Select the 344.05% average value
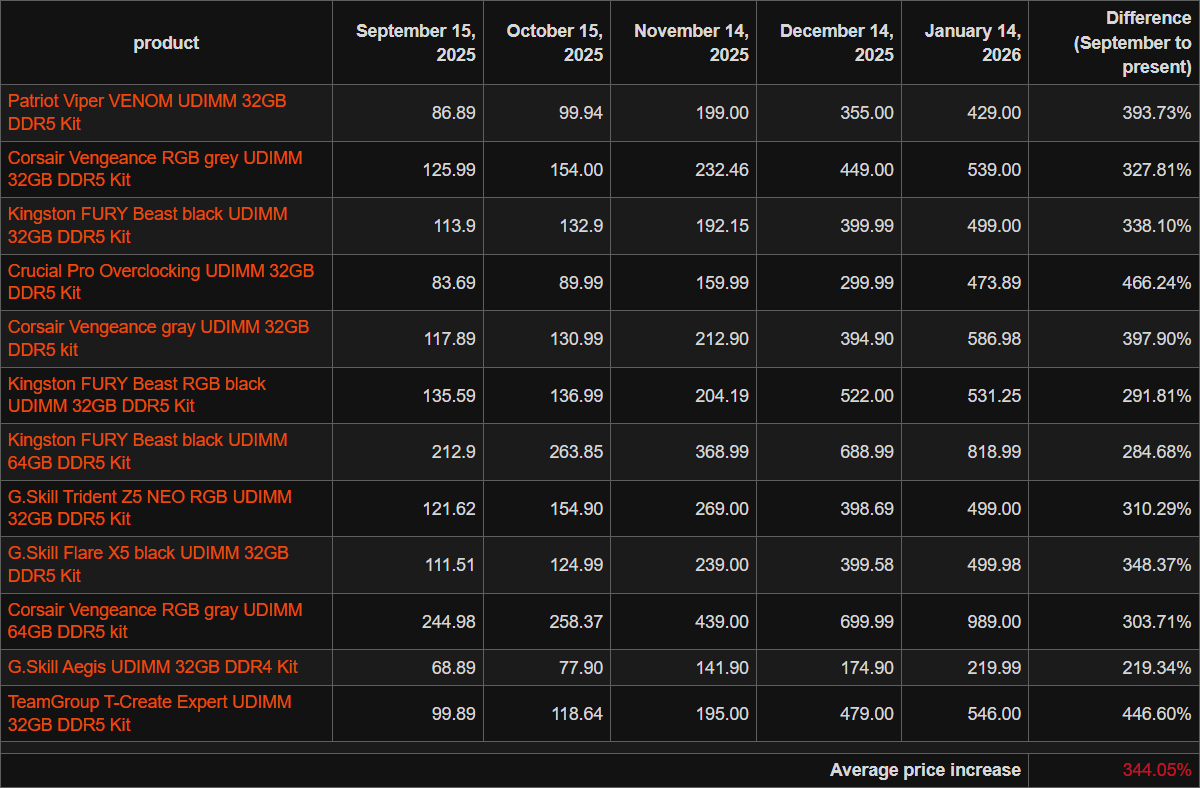 click(1157, 770)
